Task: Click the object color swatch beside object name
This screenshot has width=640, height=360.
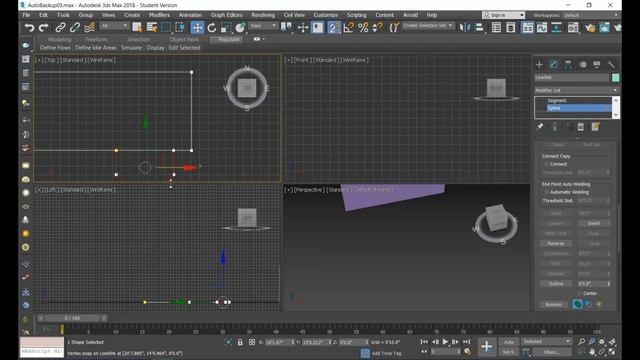Action: pyautogui.click(x=615, y=78)
